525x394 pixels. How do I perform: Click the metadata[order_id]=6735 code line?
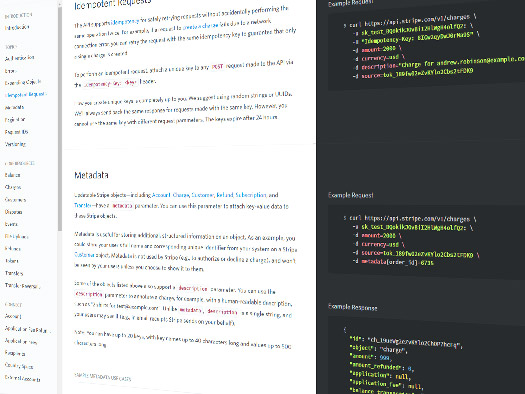click(393, 262)
